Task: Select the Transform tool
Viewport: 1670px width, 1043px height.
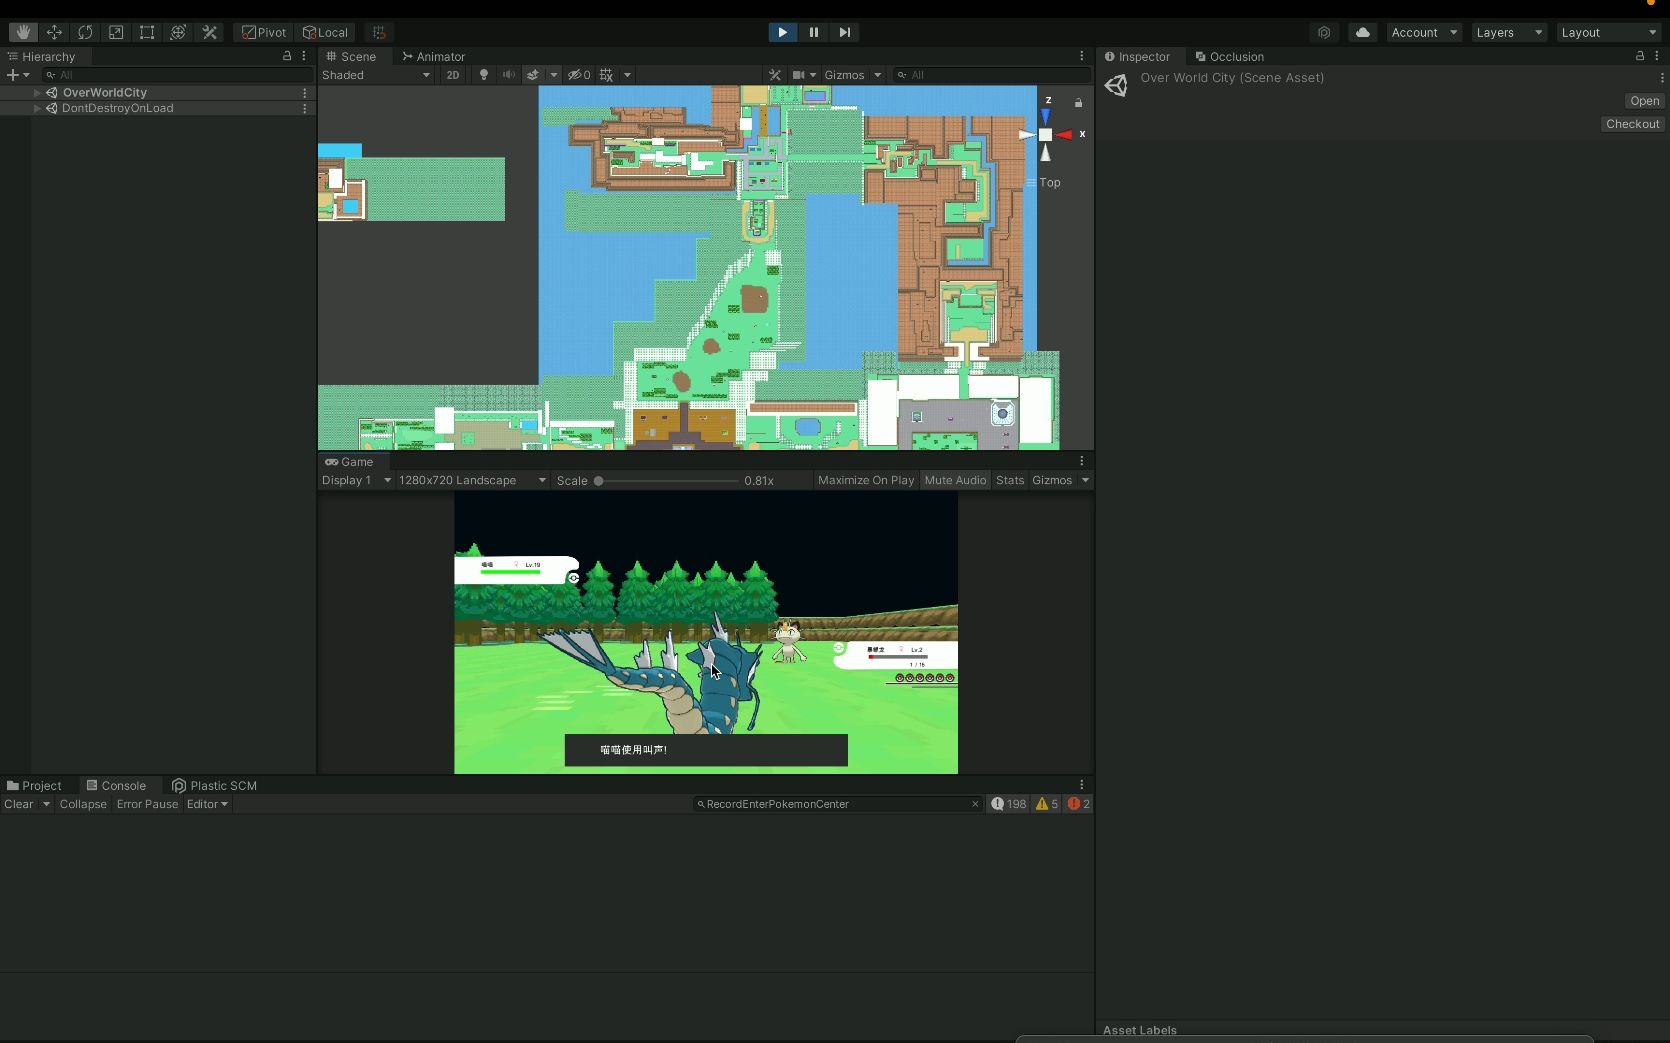Action: click(178, 32)
